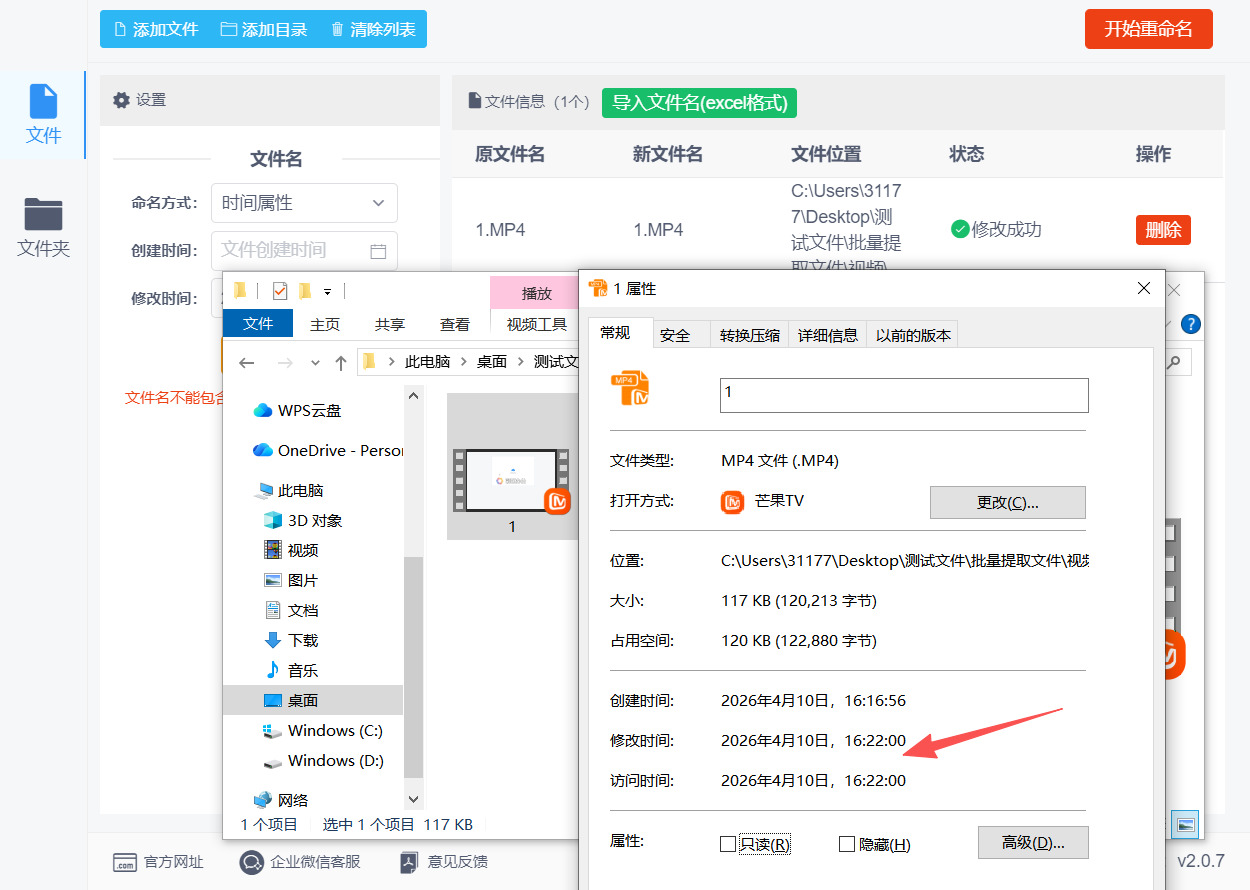Open 以前的版本 tab in properties dialog
Viewport: 1250px width, 890px height.
[913, 335]
